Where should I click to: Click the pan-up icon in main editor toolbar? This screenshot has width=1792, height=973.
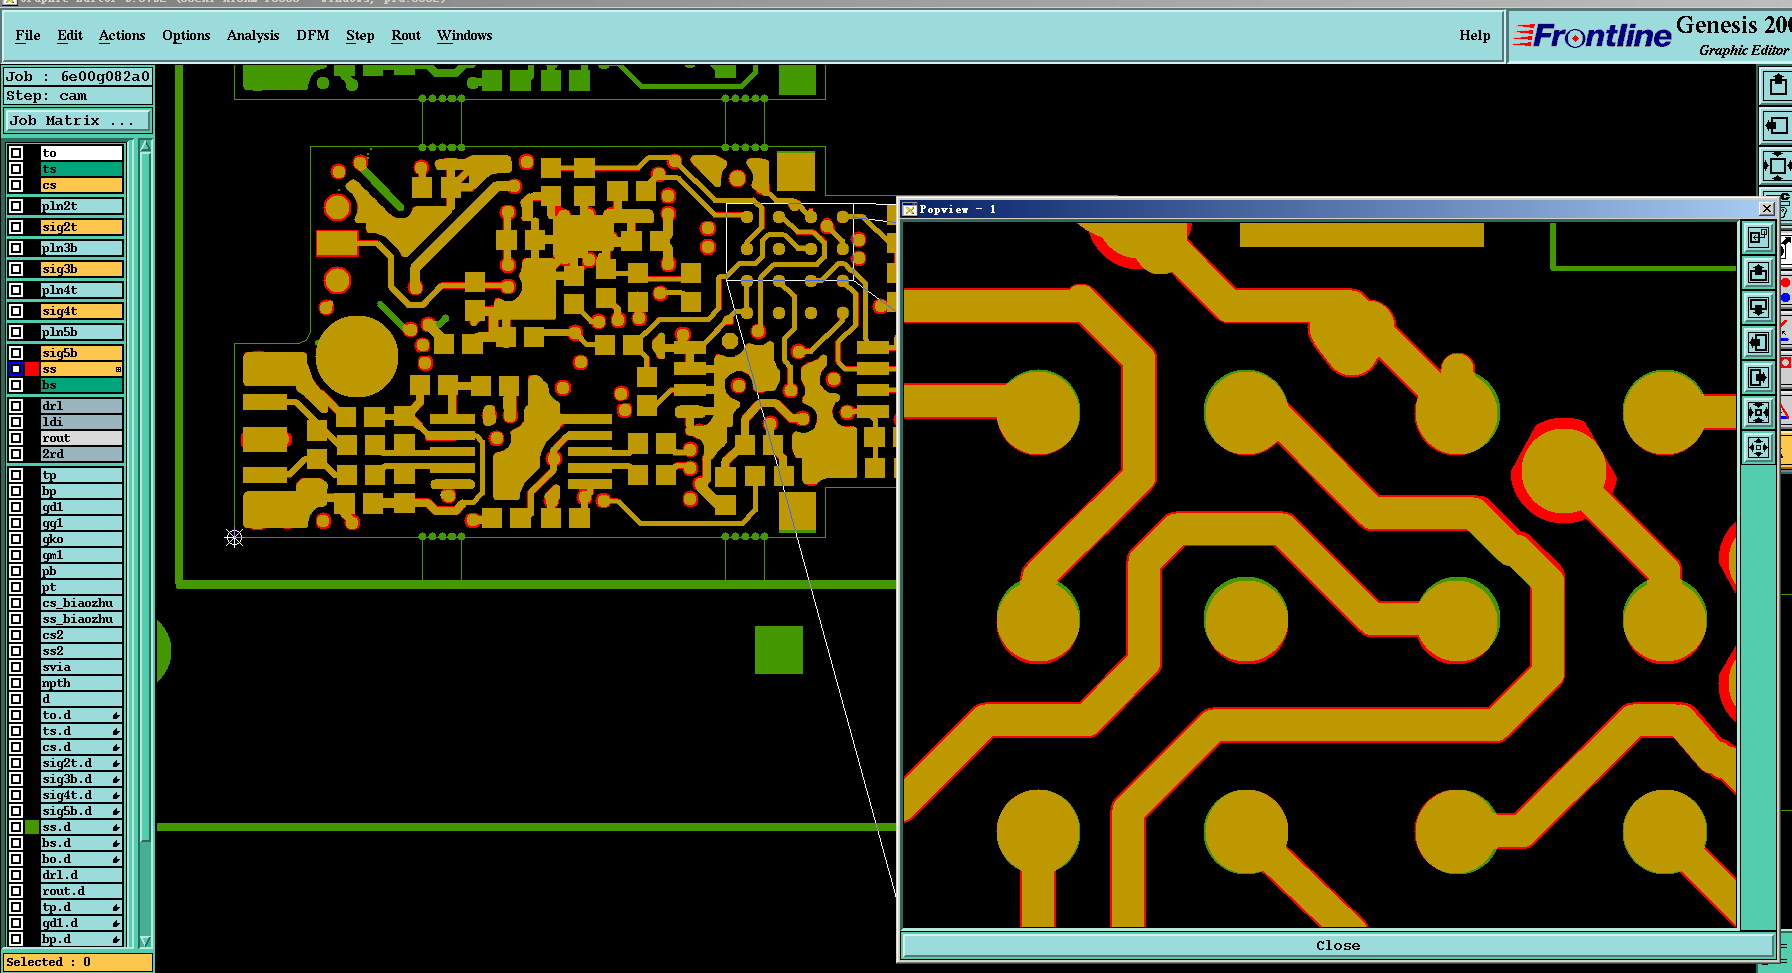[1776, 85]
